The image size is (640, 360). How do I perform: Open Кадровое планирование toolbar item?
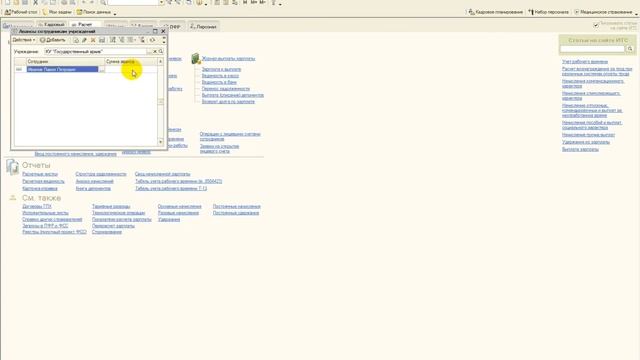pos(496,12)
